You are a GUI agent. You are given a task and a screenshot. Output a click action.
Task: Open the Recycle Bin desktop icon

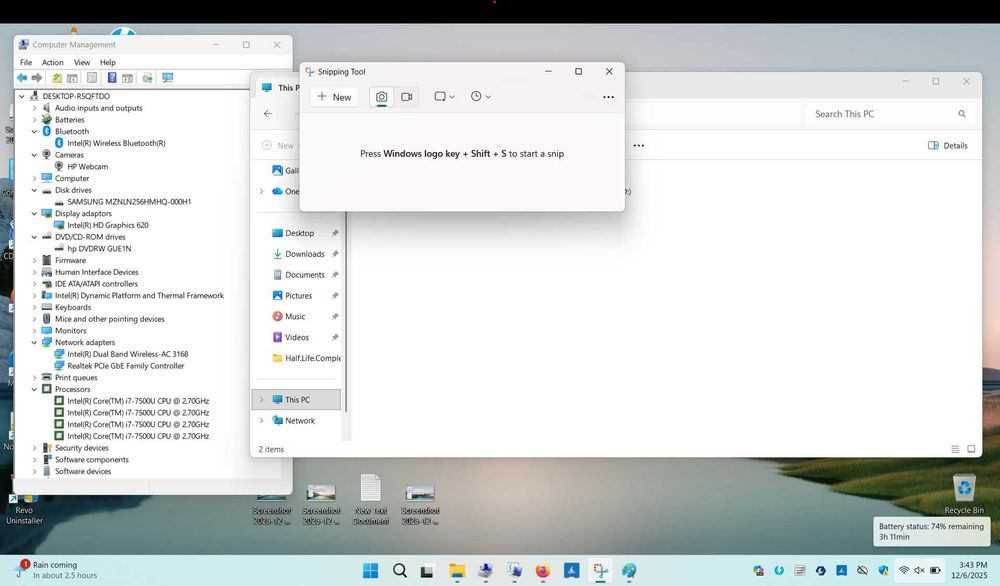click(964, 494)
